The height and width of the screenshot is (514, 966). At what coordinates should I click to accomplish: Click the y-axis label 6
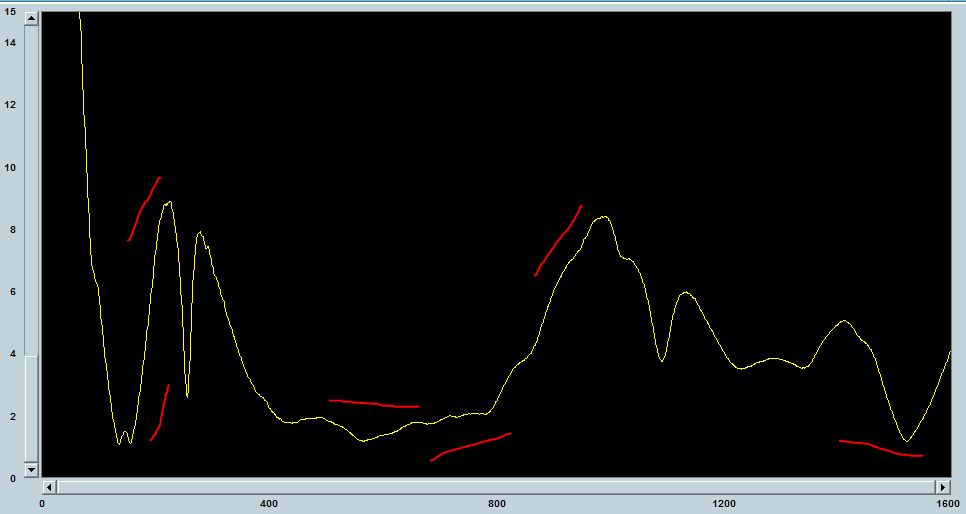coord(11,292)
